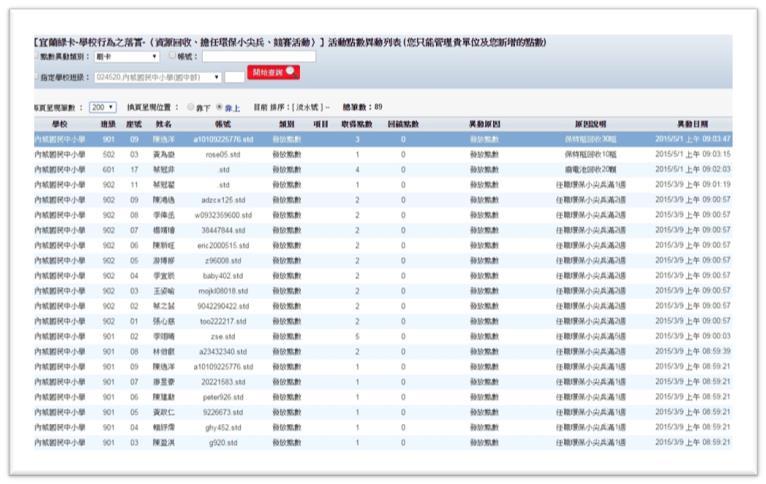Click the 帳號 account text input field
This screenshot has width=766, height=484.
pyautogui.click(x=258, y=57)
